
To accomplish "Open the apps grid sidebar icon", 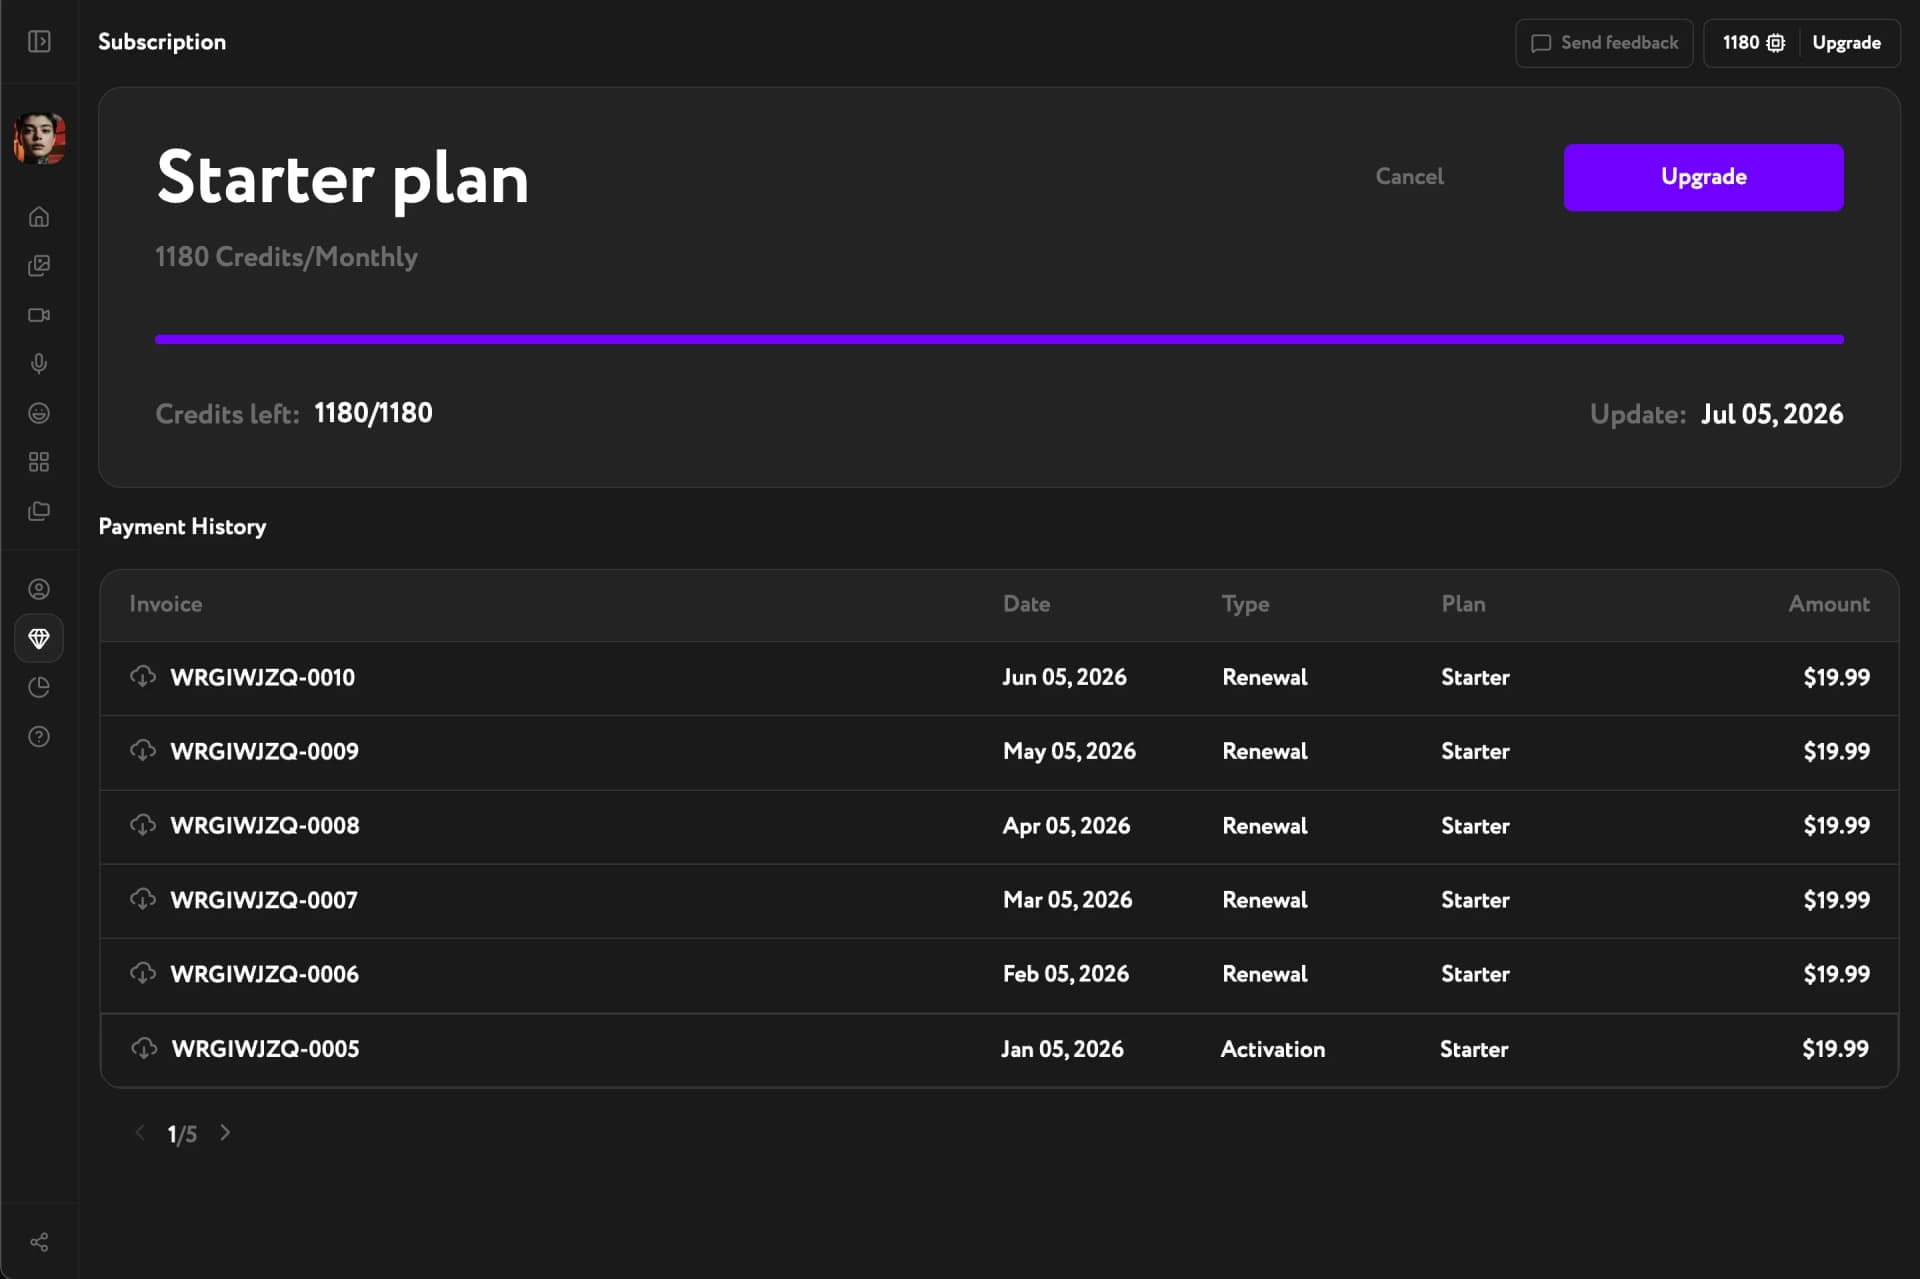I will (x=39, y=462).
